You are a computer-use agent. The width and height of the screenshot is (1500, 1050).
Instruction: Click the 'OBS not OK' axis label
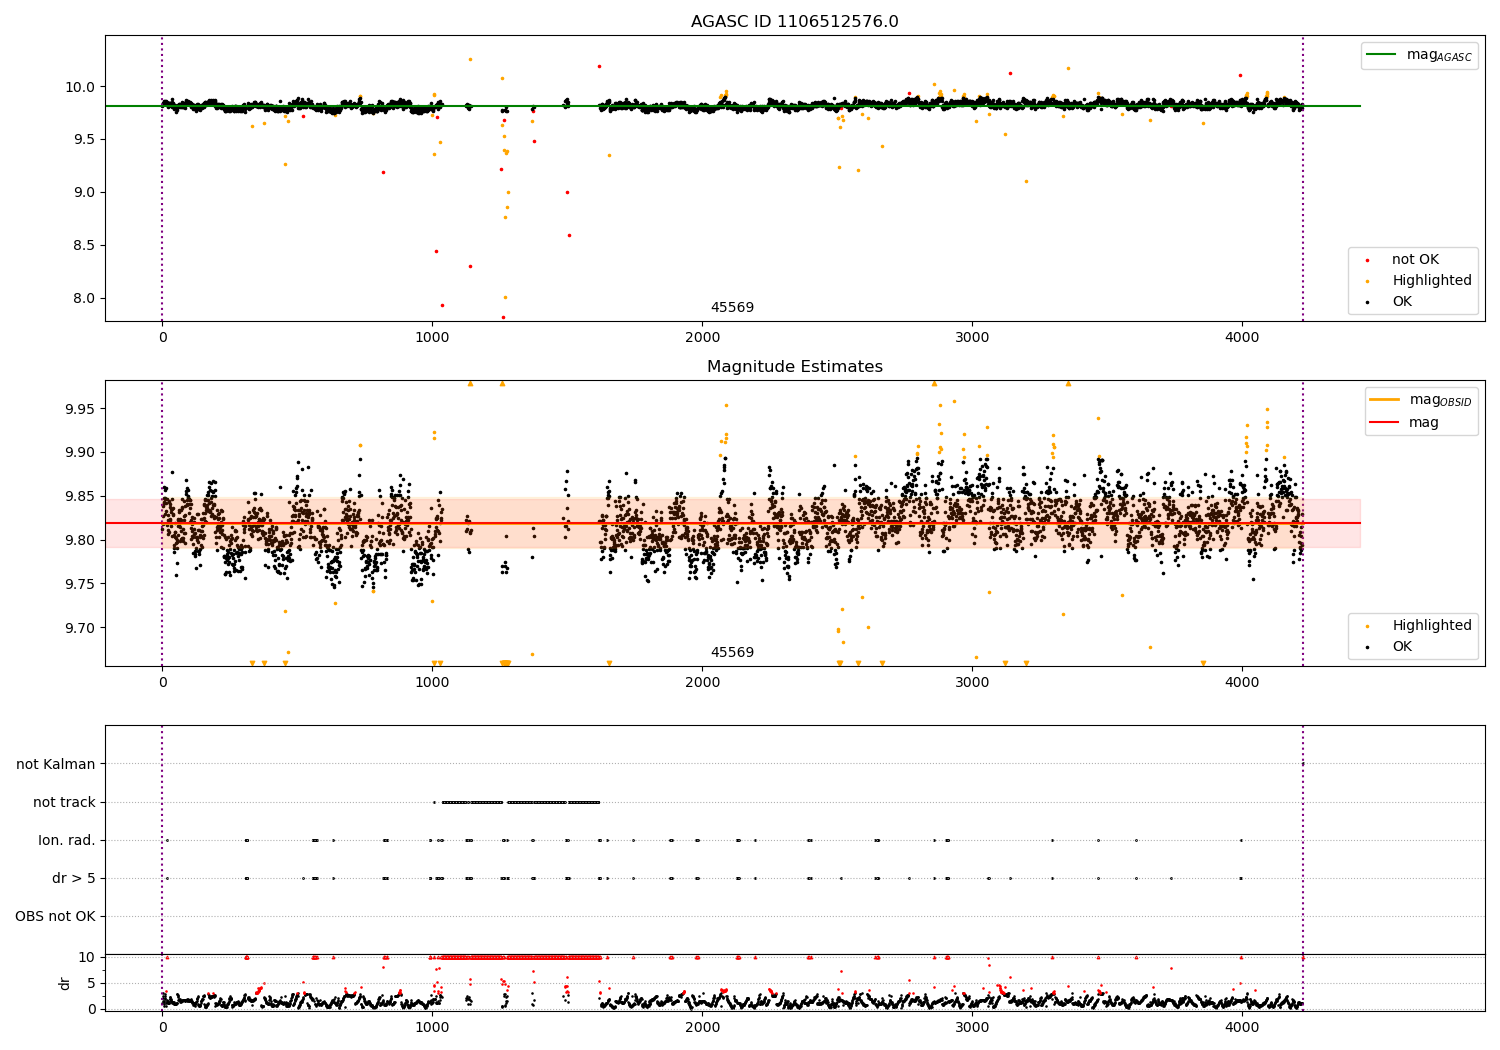coord(55,916)
